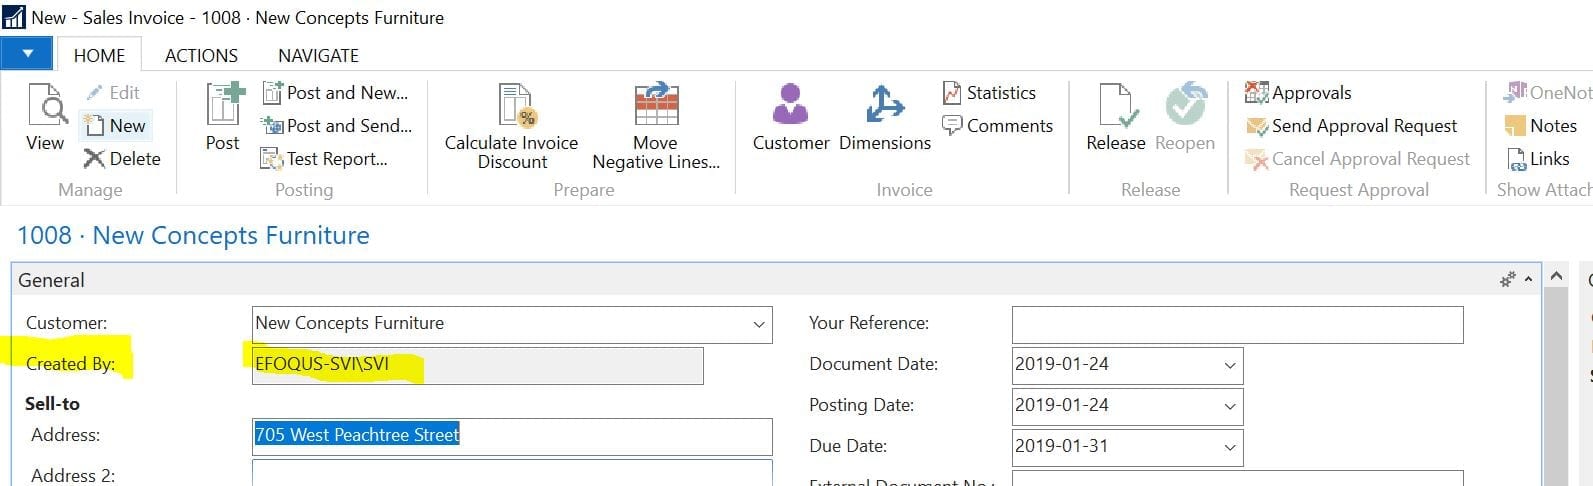Image resolution: width=1593 pixels, height=486 pixels.
Task: Release the document
Action: 1116,117
